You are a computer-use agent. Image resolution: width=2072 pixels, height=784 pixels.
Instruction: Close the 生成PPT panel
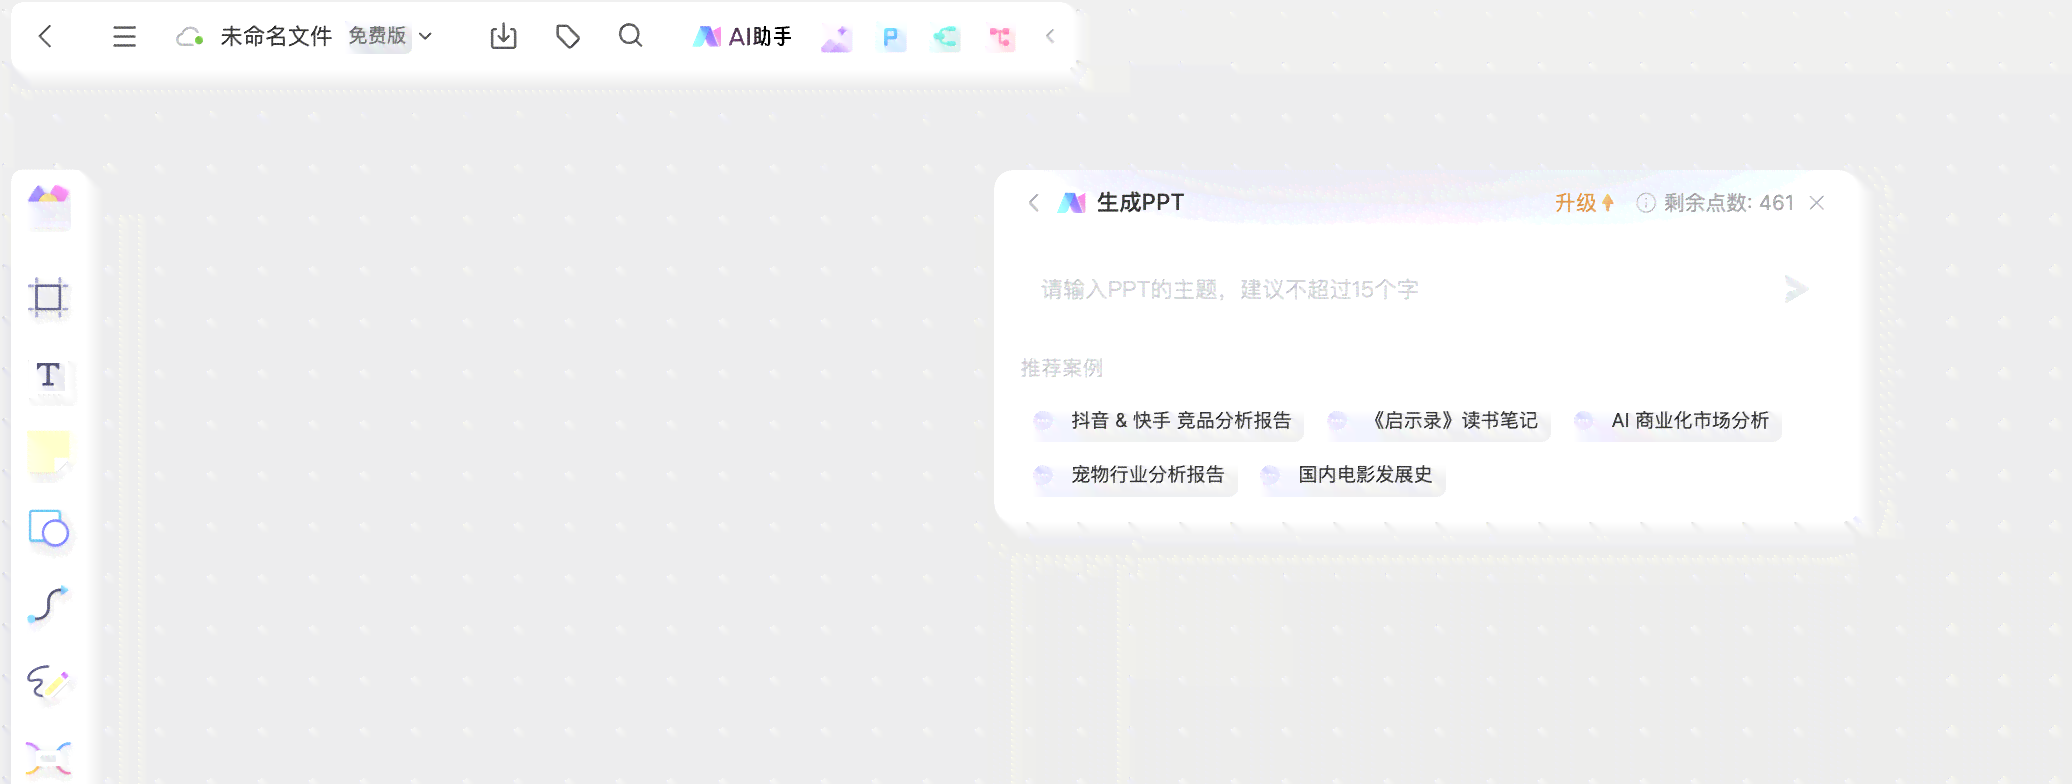1817,203
